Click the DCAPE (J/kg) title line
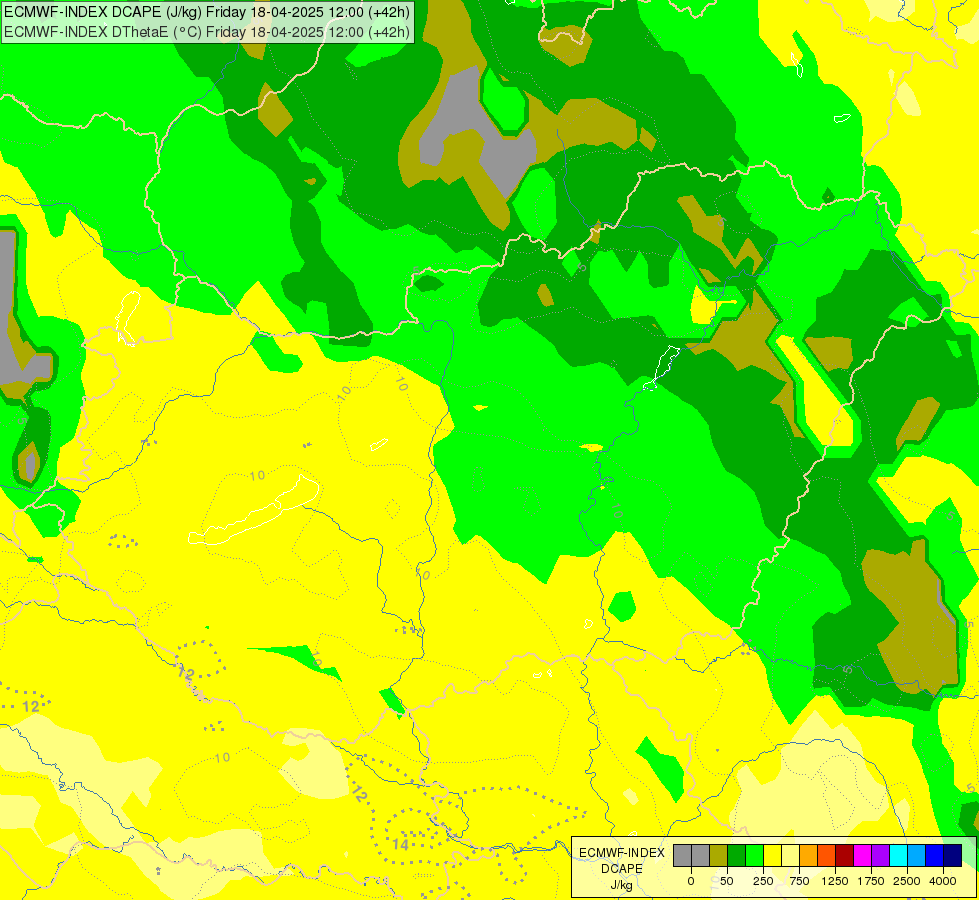 click(x=207, y=12)
